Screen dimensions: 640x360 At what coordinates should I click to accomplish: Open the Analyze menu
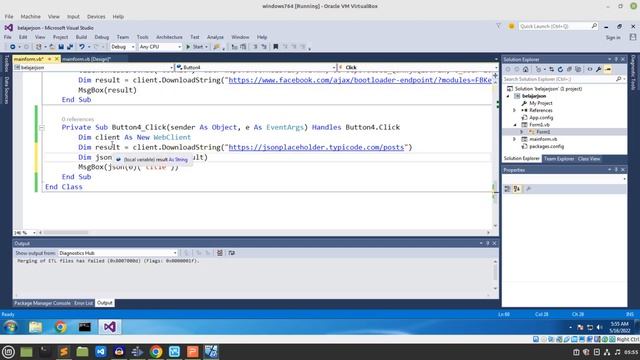point(215,37)
